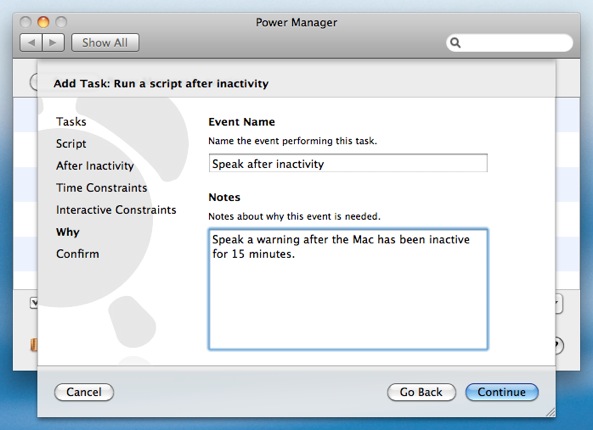Image resolution: width=593 pixels, height=430 pixels.
Task: Click the orange minimize window button
Action: 43,22
